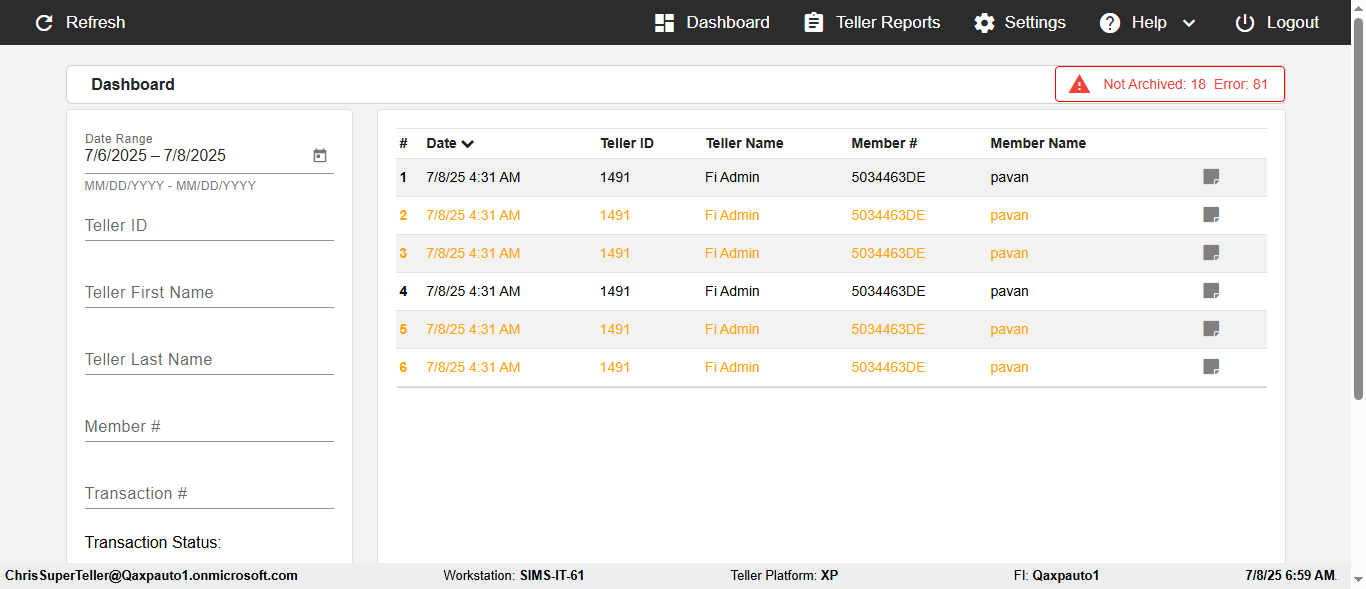The height and width of the screenshot is (589, 1366).
Task: Sort by Member # column header
Action: pyautogui.click(x=884, y=143)
